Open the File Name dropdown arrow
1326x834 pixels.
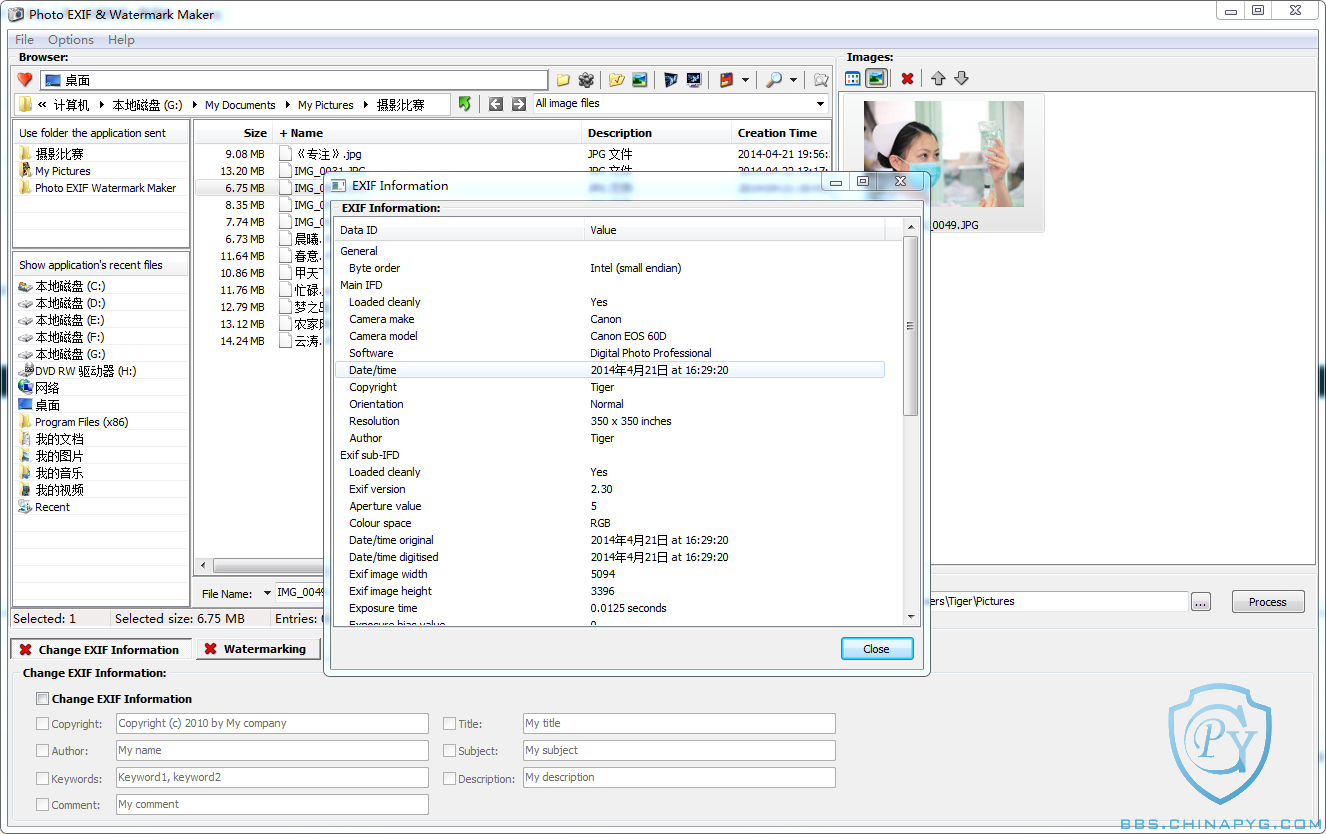[x=267, y=593]
